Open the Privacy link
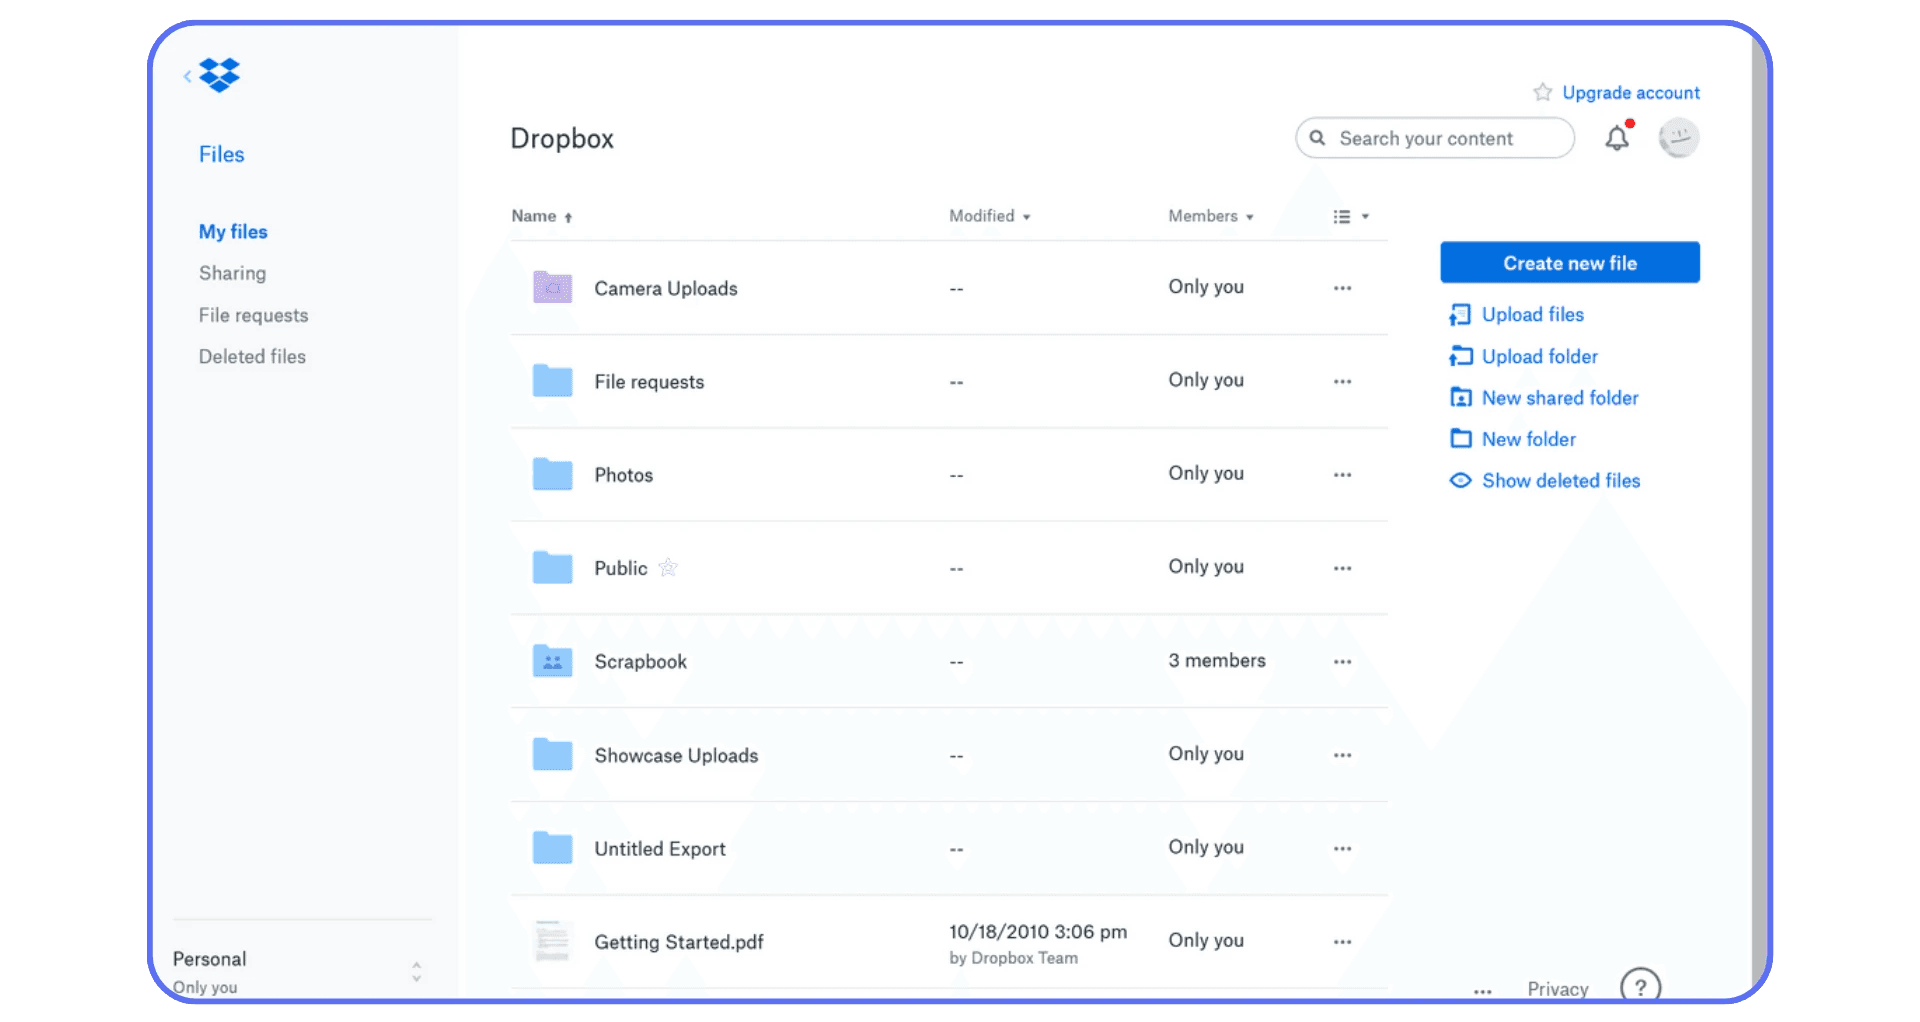This screenshot has width=1920, height=1022. [1557, 989]
